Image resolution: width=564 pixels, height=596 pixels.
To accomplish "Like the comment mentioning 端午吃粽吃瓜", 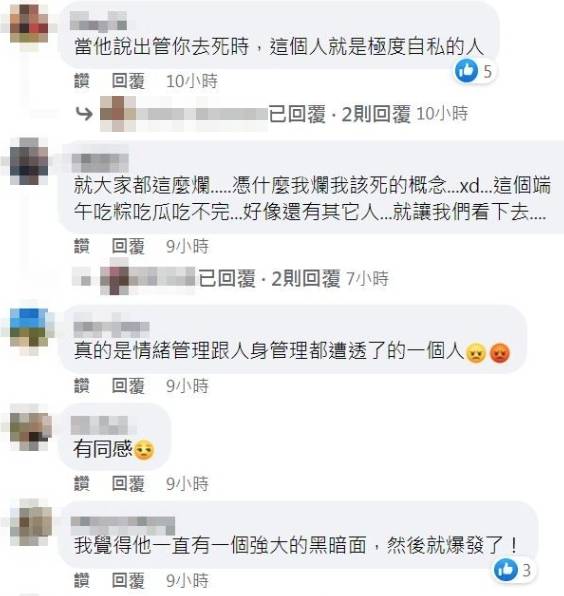I will coord(82,246).
